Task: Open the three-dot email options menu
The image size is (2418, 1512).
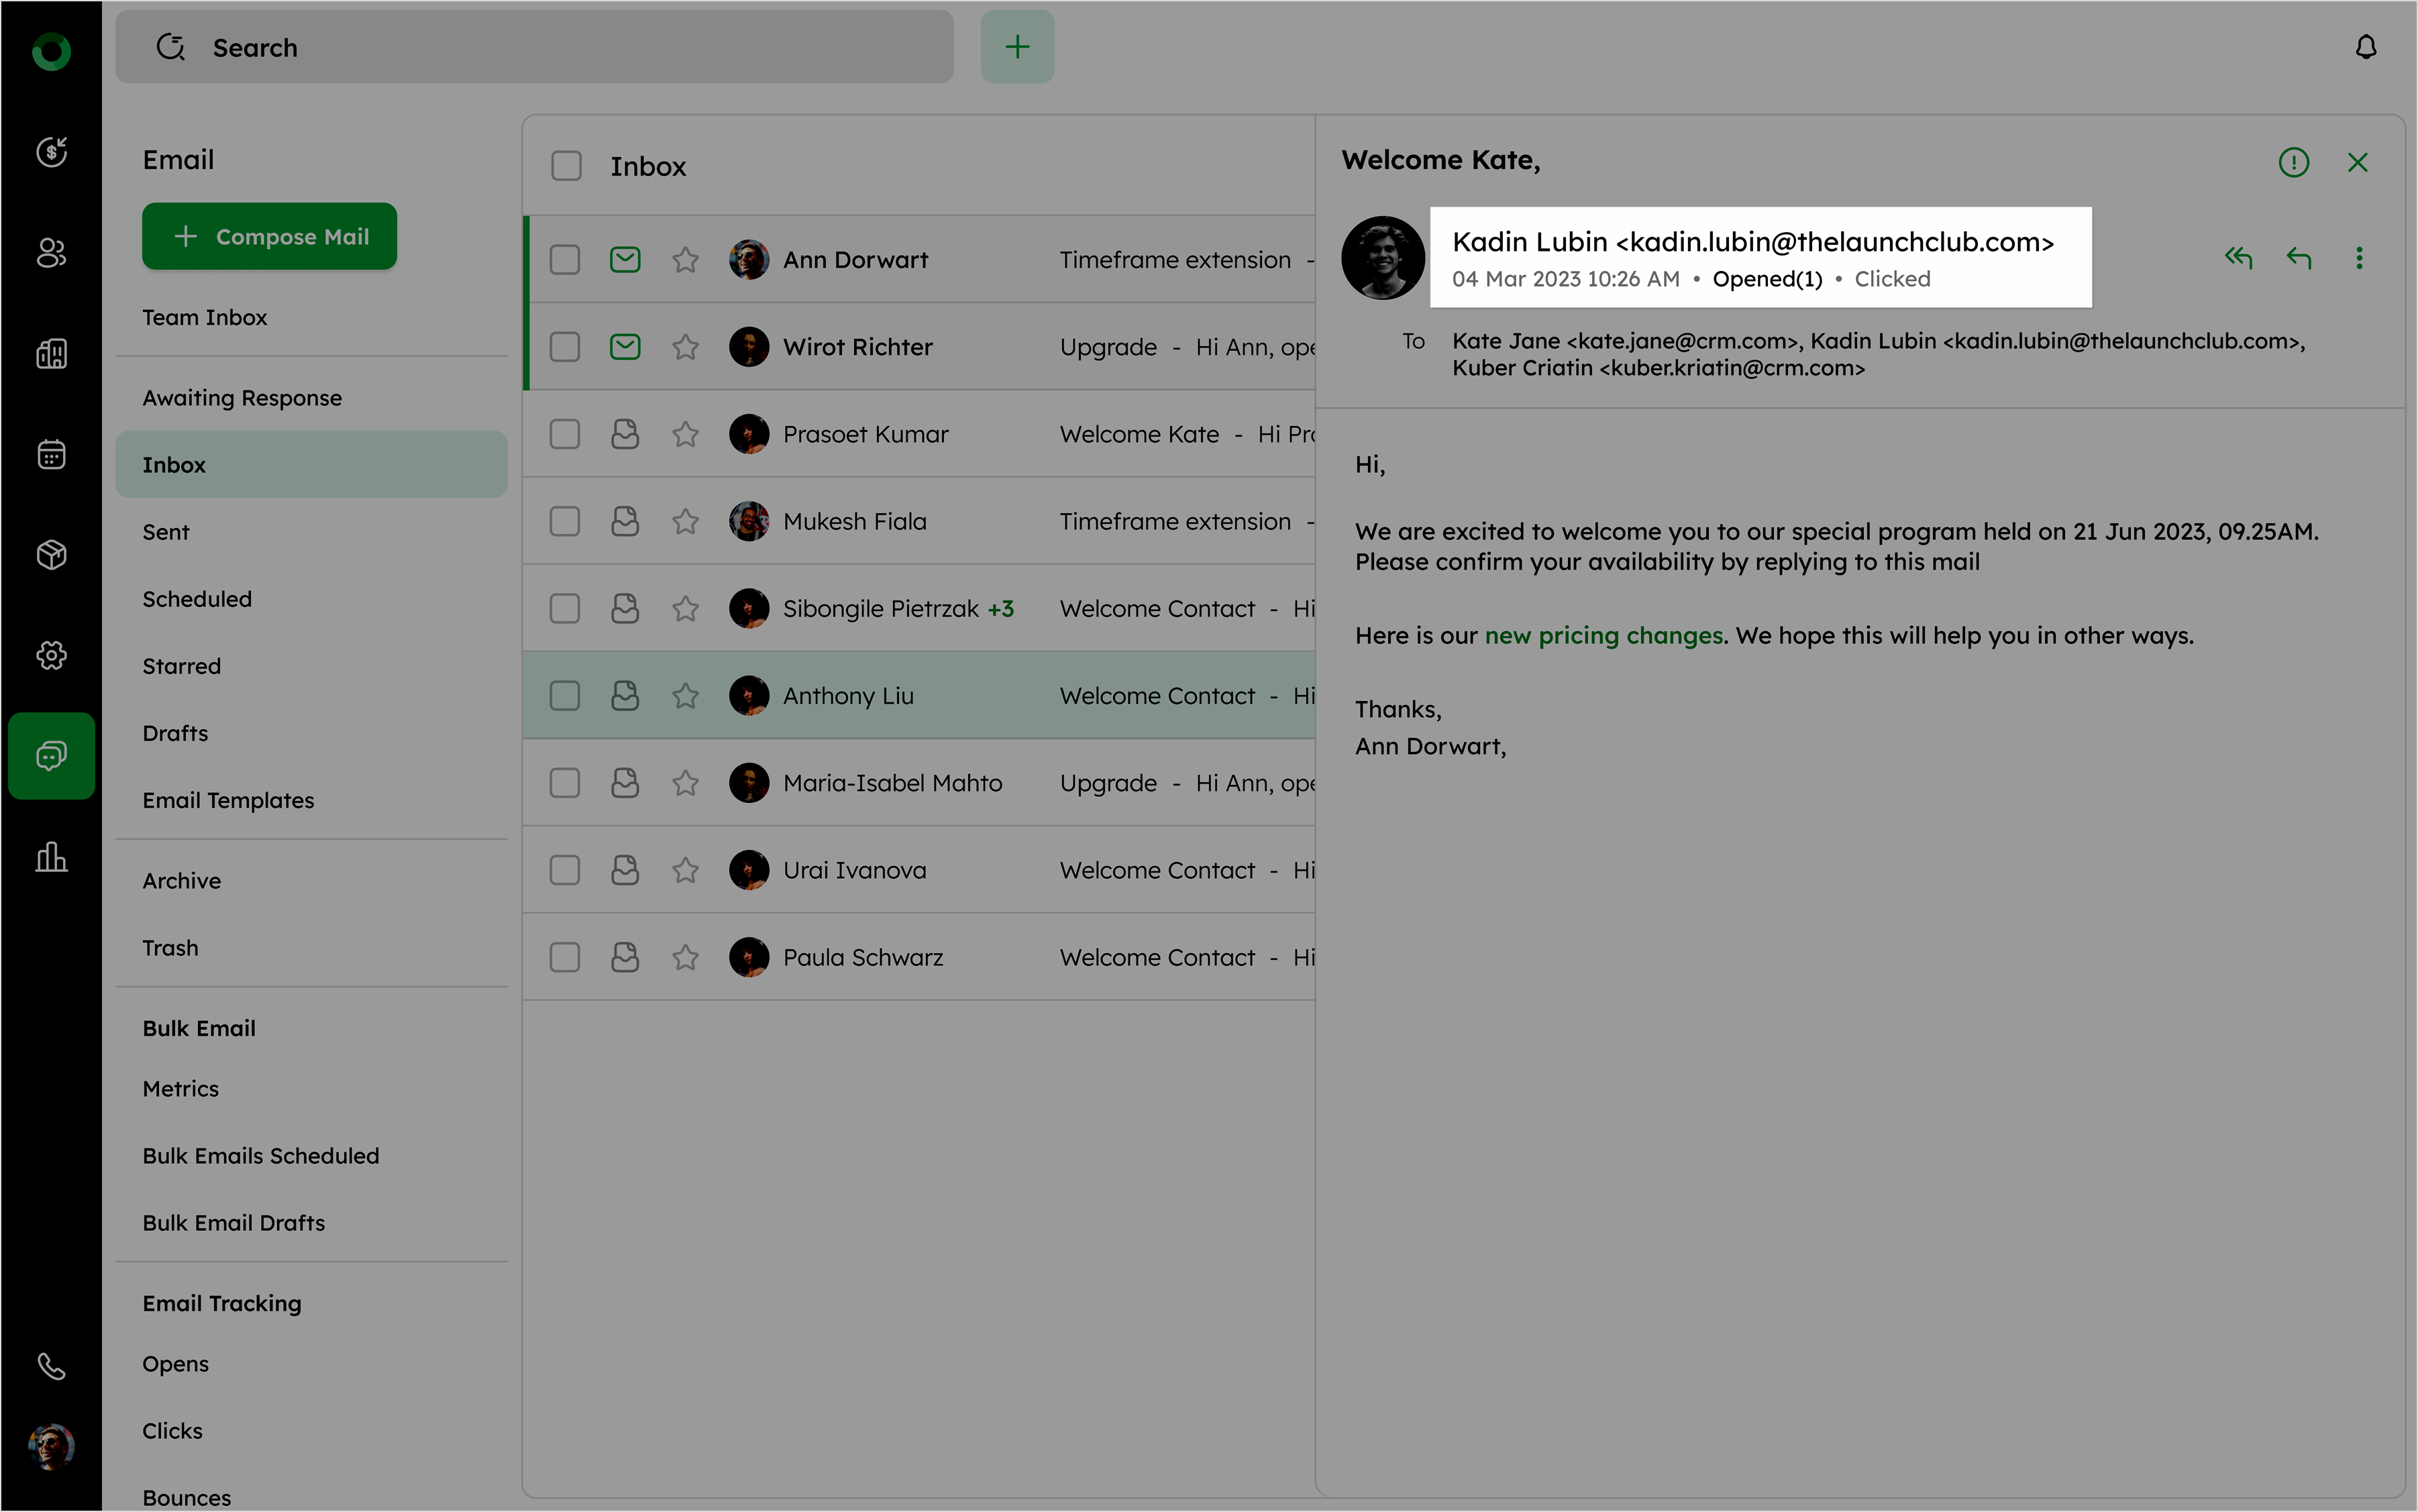Action: pyautogui.click(x=2358, y=258)
